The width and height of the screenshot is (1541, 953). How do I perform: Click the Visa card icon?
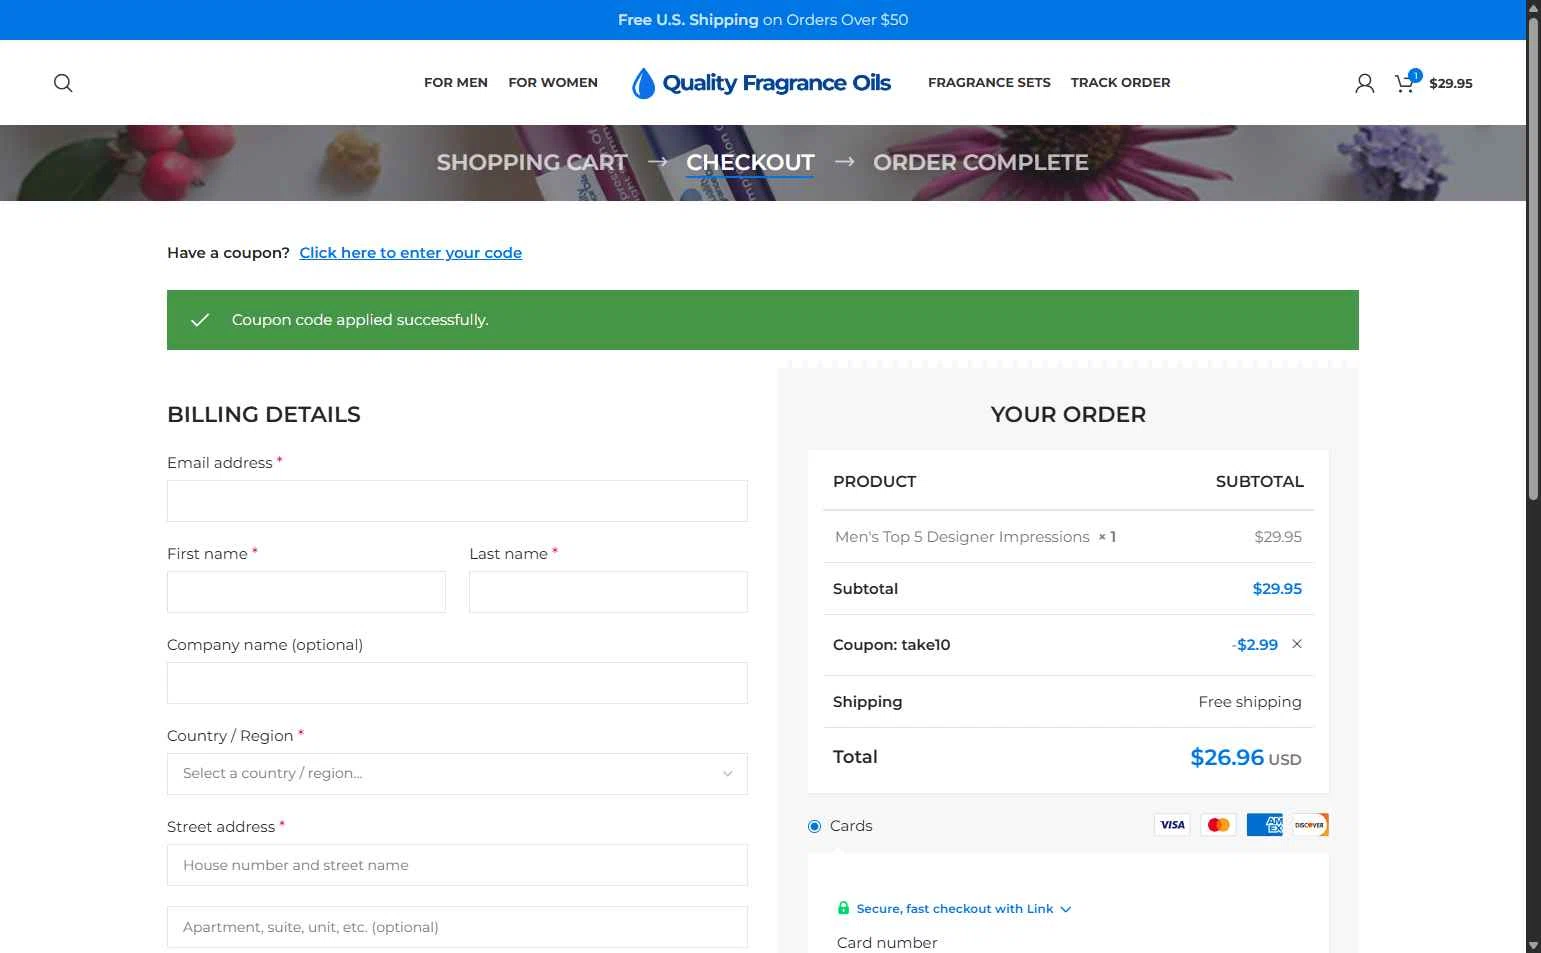click(1172, 825)
